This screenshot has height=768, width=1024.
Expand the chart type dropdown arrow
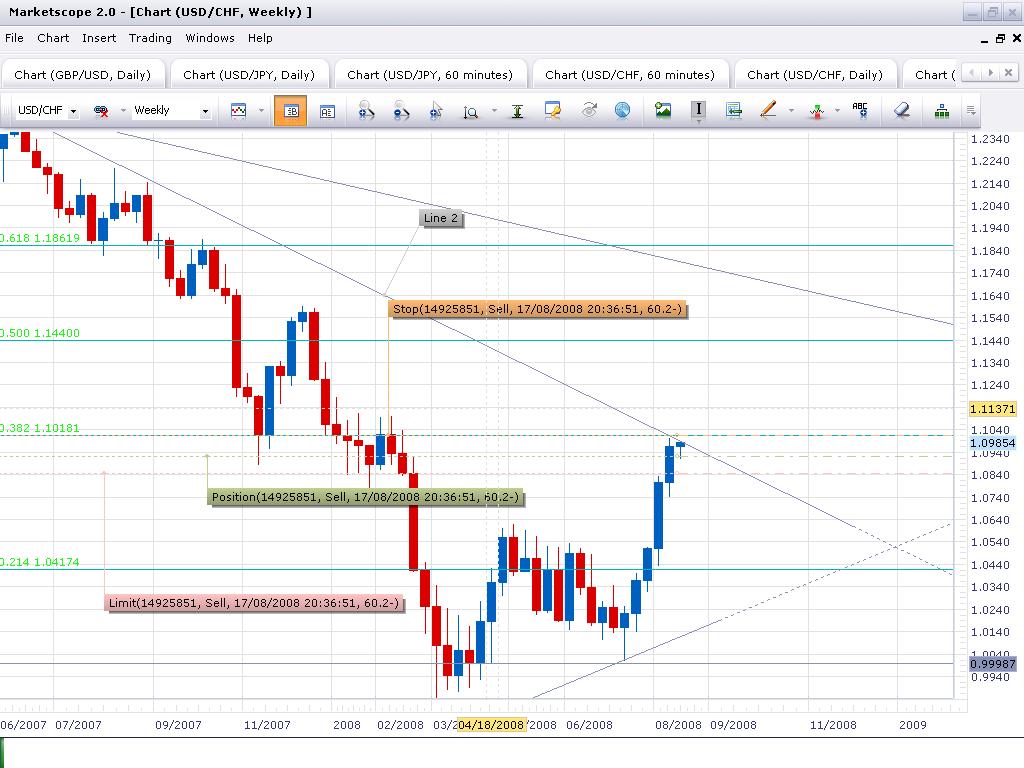pyautogui.click(x=261, y=111)
